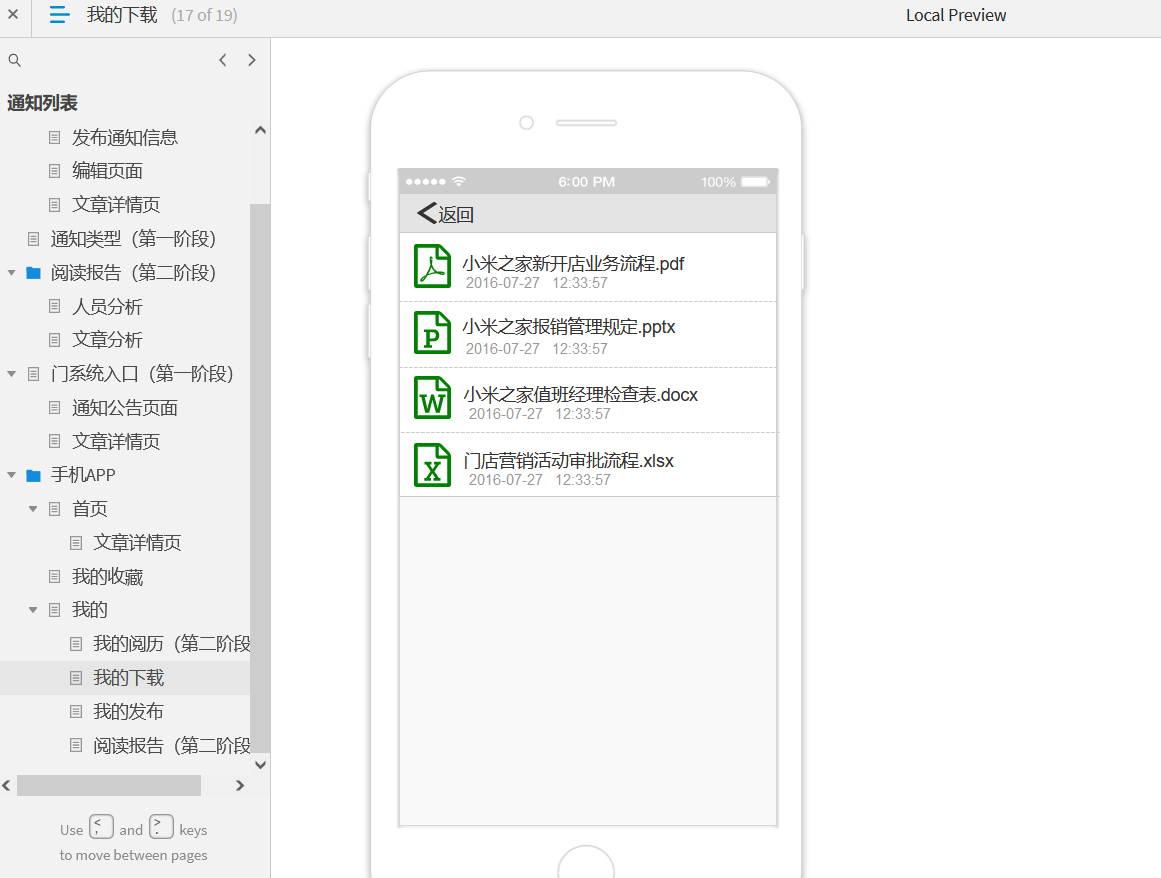The width and height of the screenshot is (1161, 878).
Task: Collapse the 我的 tree node
Action: (x=33, y=610)
